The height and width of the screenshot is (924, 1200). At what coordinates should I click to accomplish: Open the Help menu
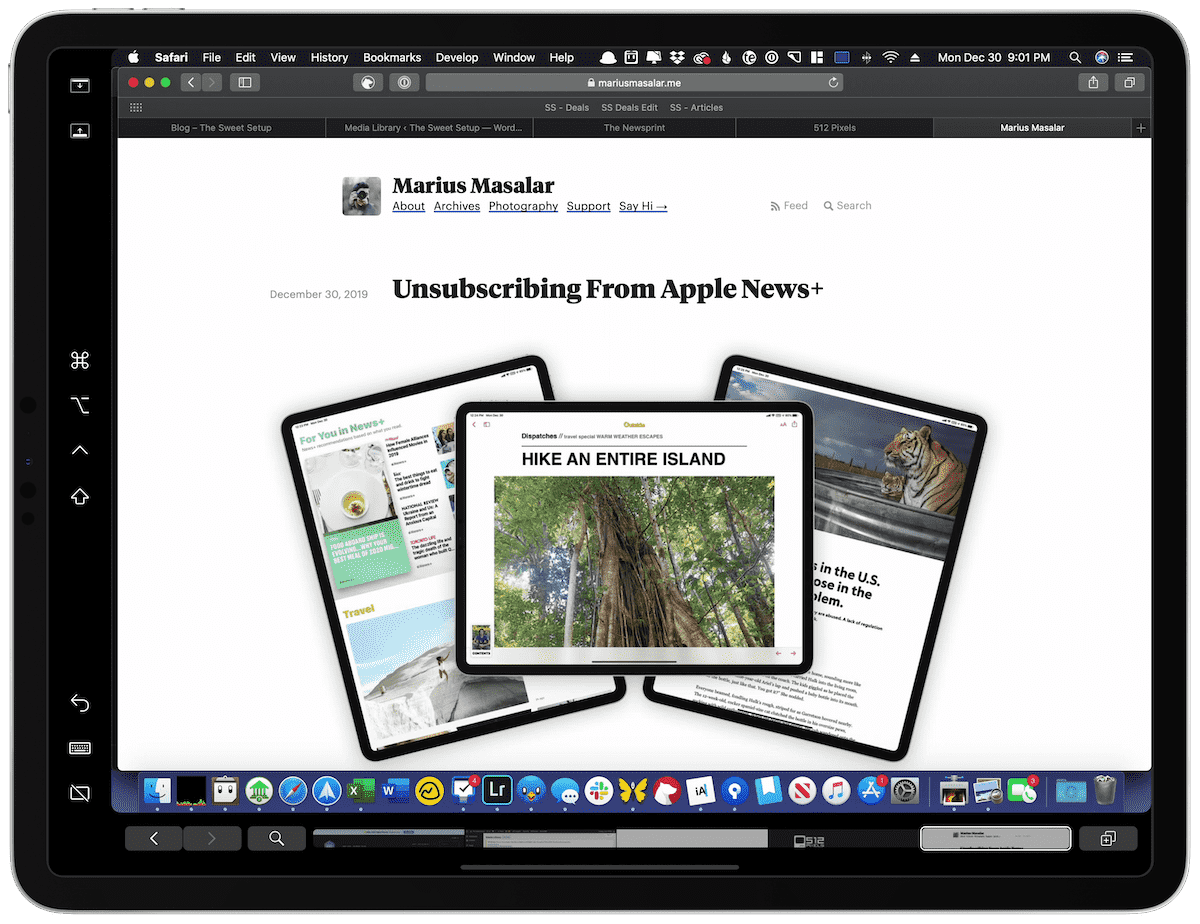562,58
